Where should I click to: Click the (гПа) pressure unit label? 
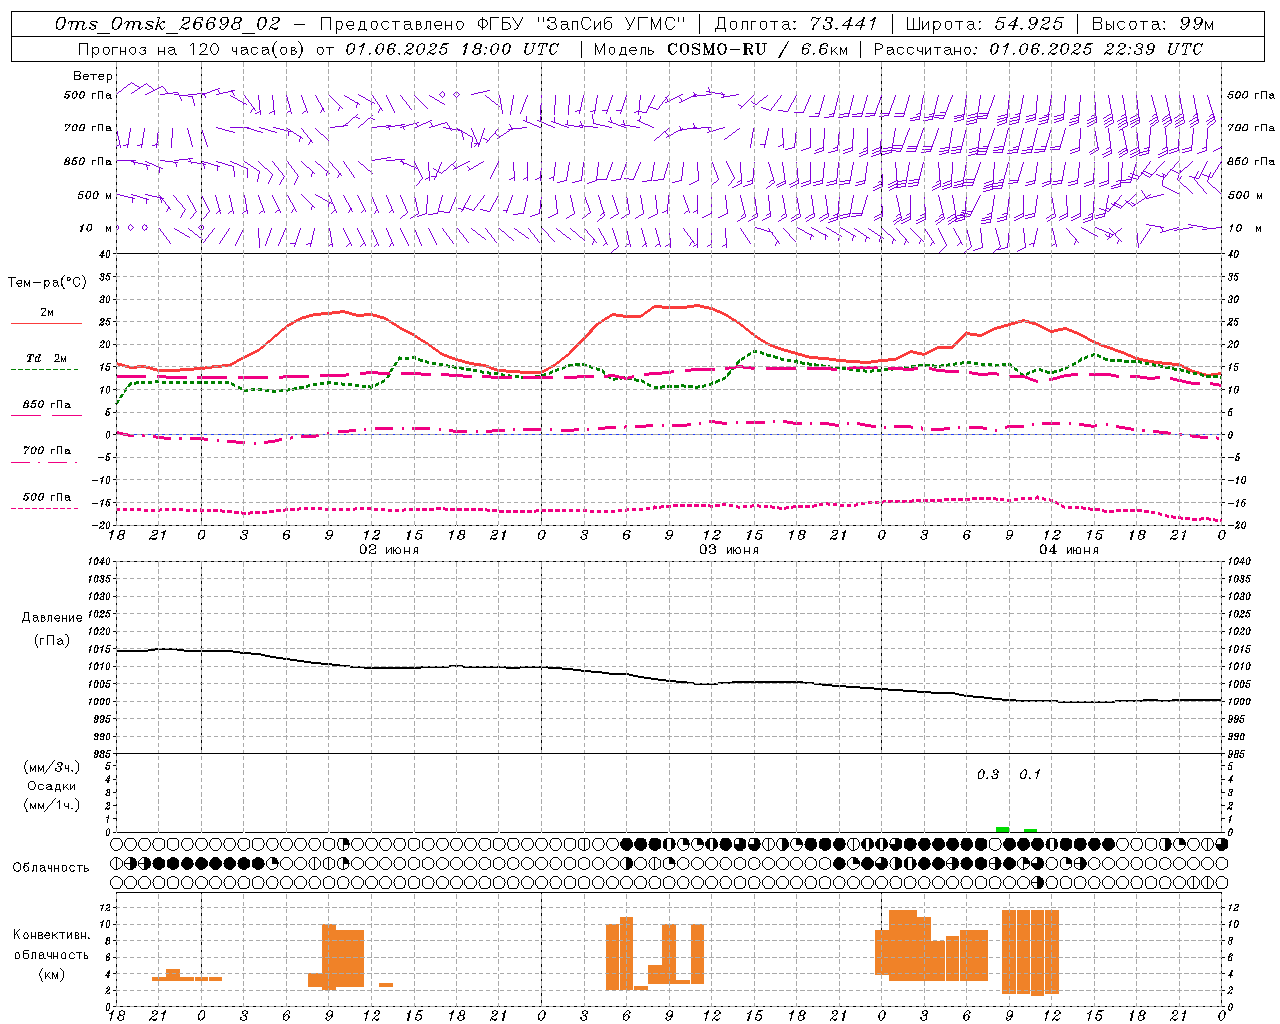(x=52, y=640)
